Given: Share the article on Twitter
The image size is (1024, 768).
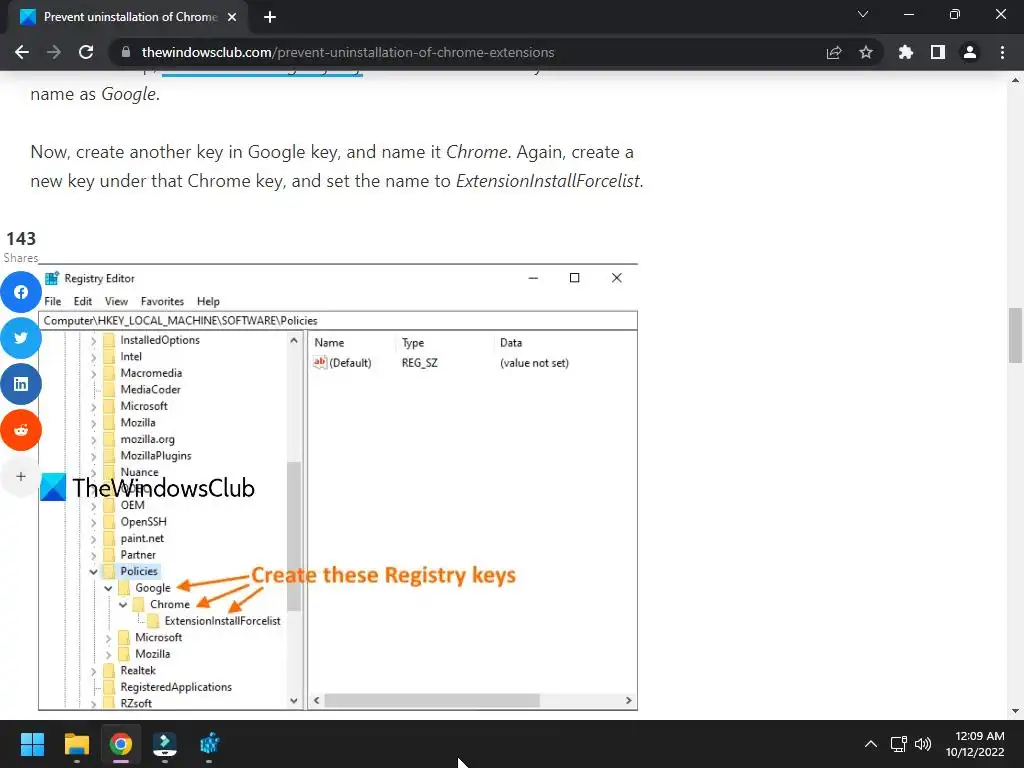Looking at the screenshot, I should pos(21,338).
